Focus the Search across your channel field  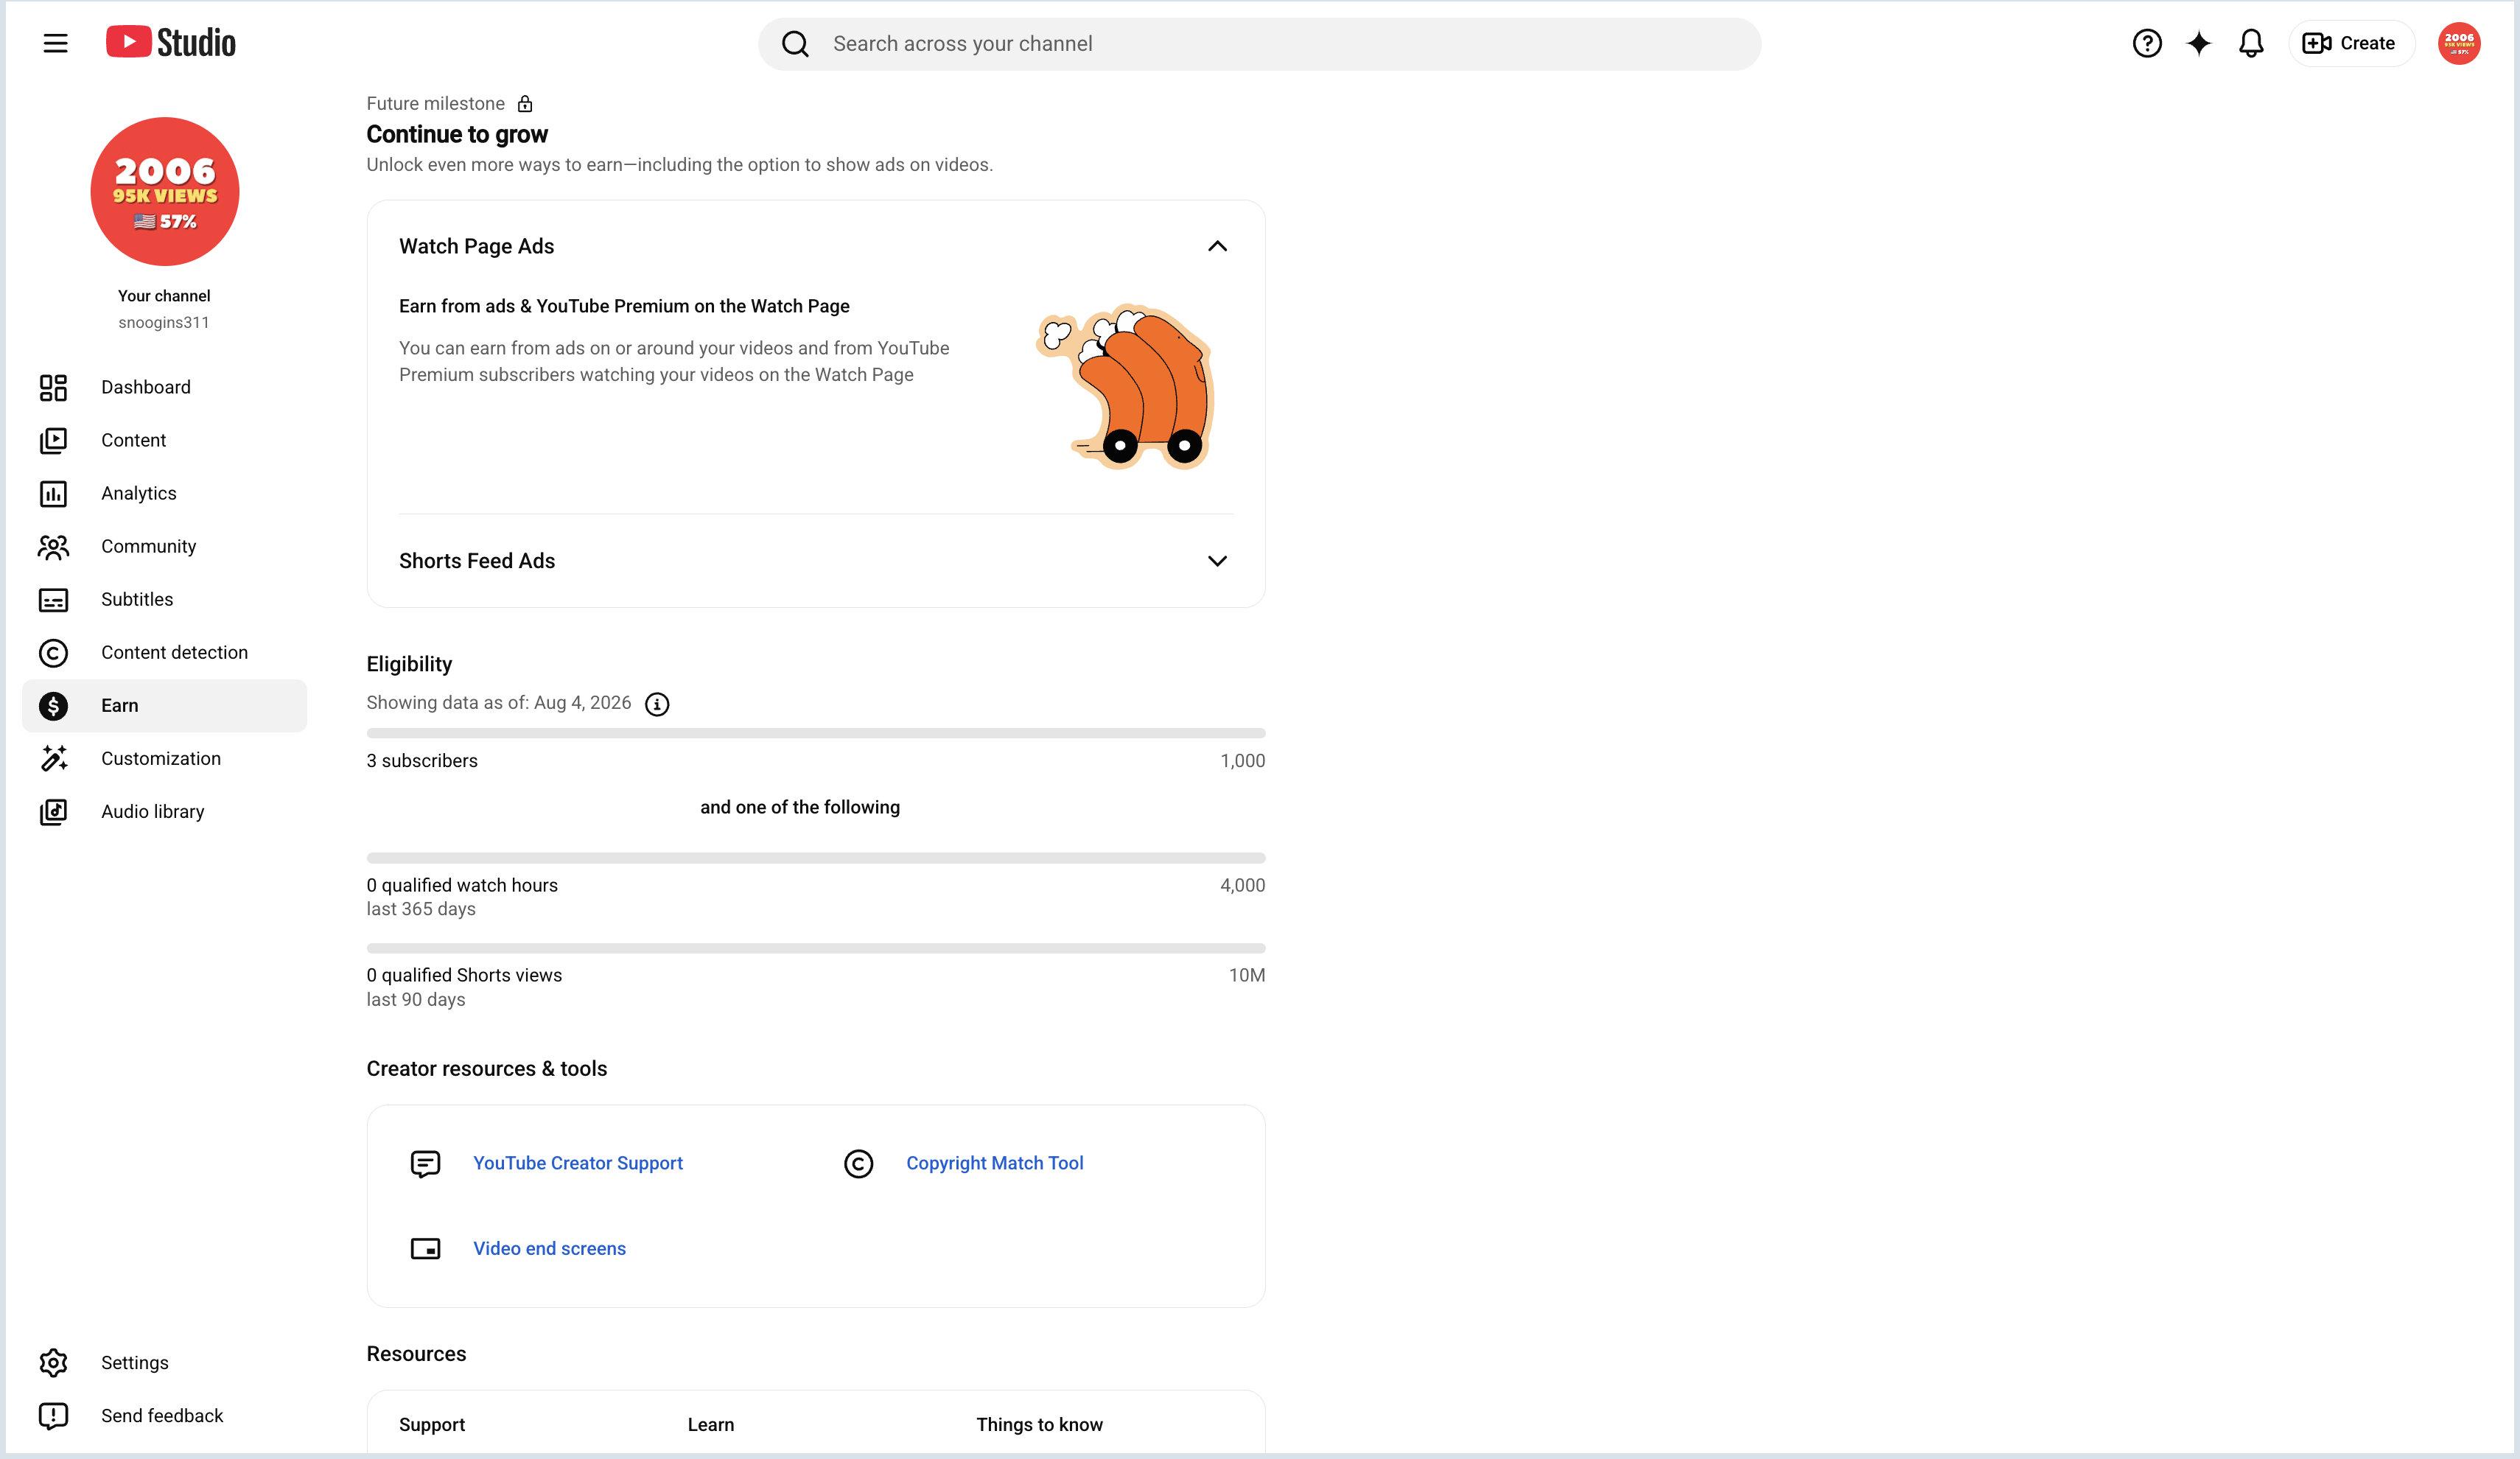coord(1259,44)
